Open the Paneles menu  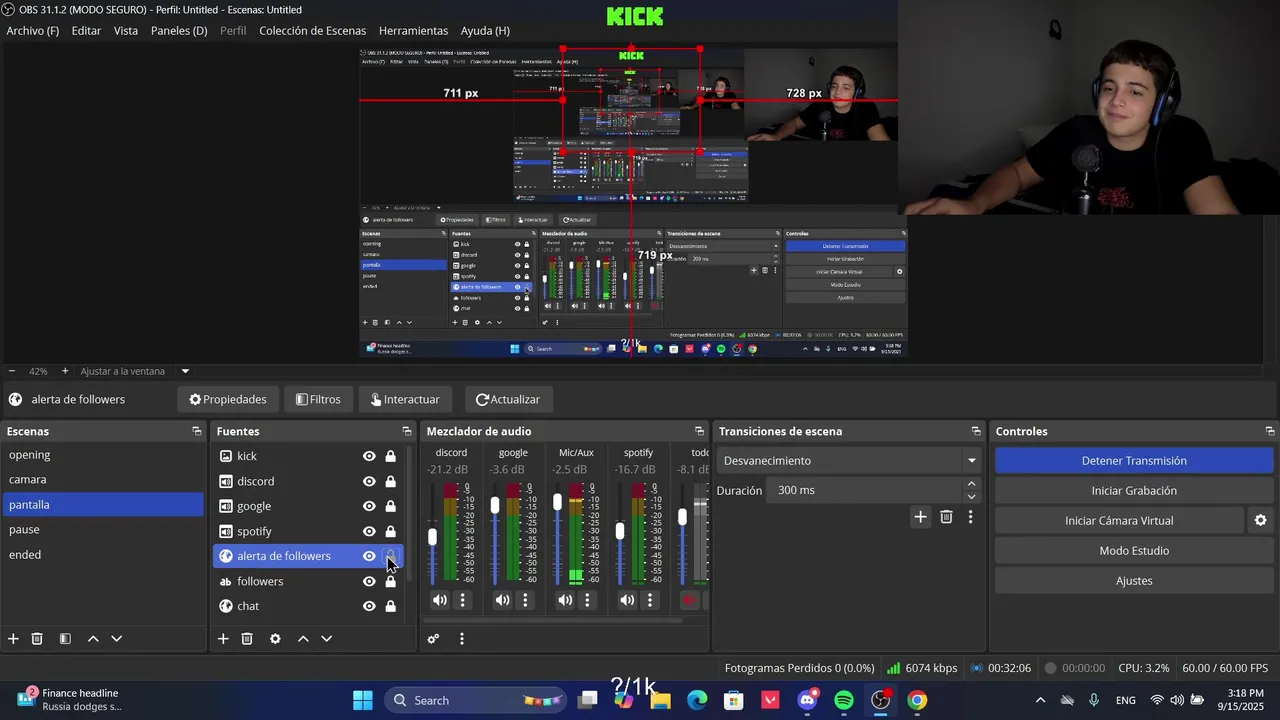pyautogui.click(x=179, y=31)
